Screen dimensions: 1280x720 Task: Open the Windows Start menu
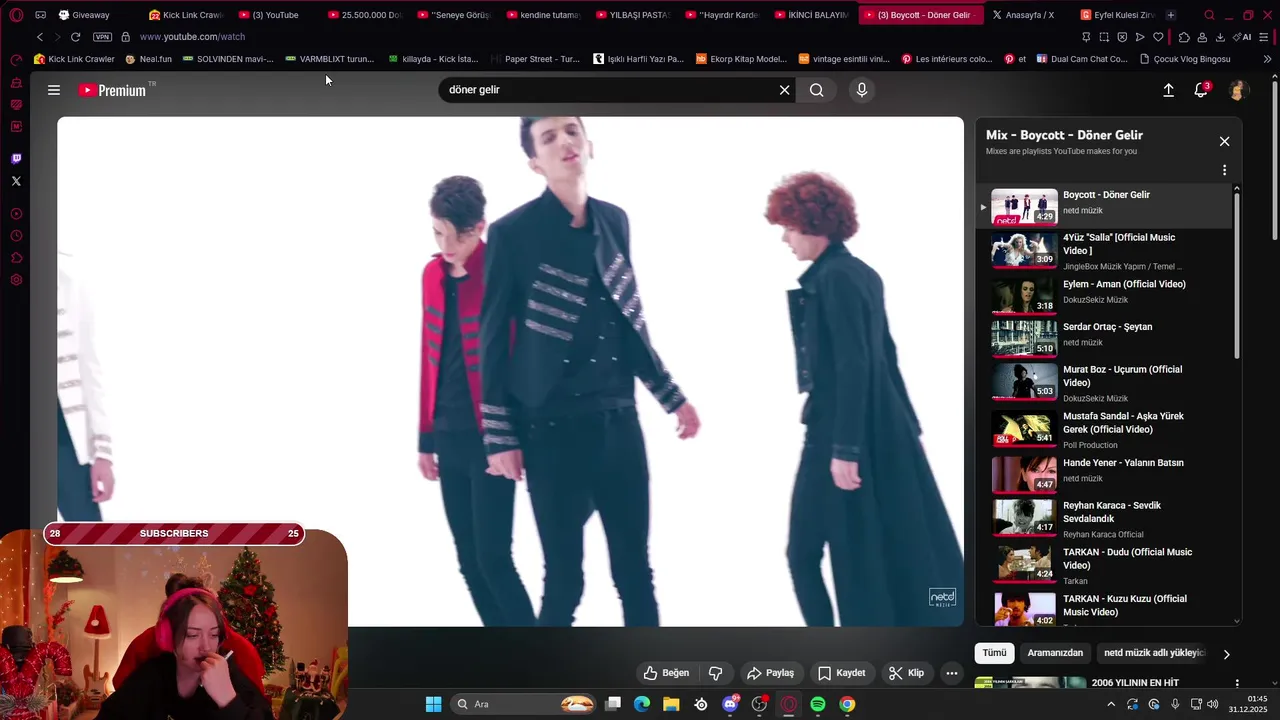(433, 704)
